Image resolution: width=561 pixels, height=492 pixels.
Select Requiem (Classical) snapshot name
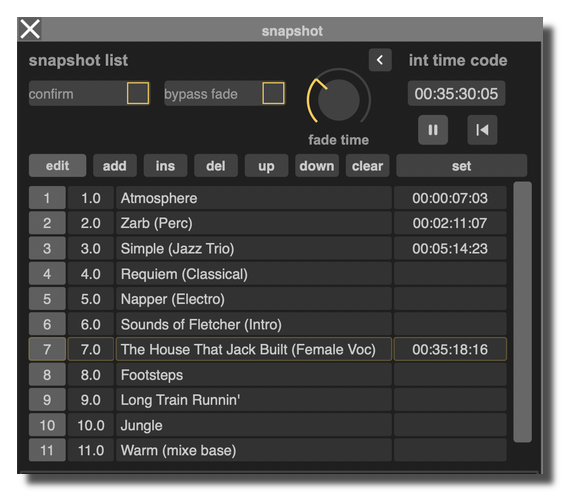click(x=254, y=274)
